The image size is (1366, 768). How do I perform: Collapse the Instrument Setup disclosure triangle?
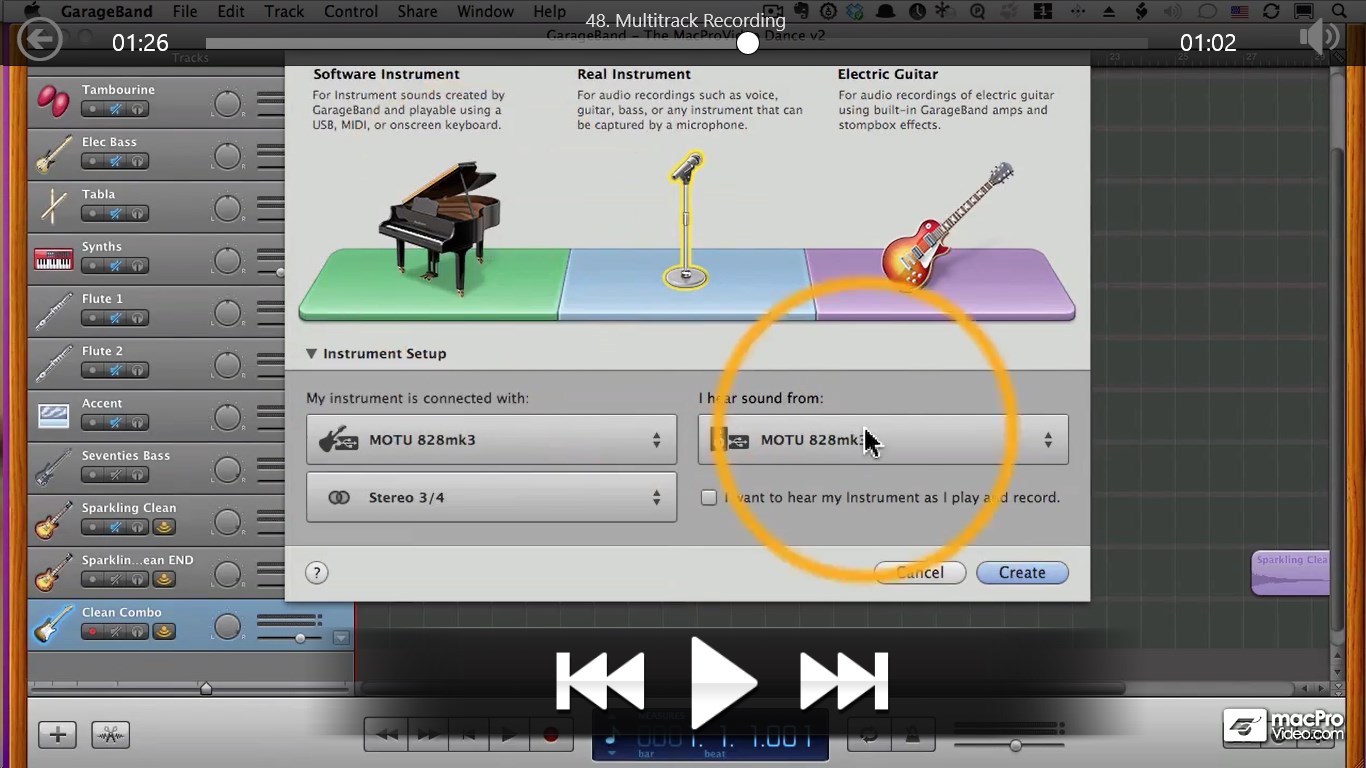(311, 353)
